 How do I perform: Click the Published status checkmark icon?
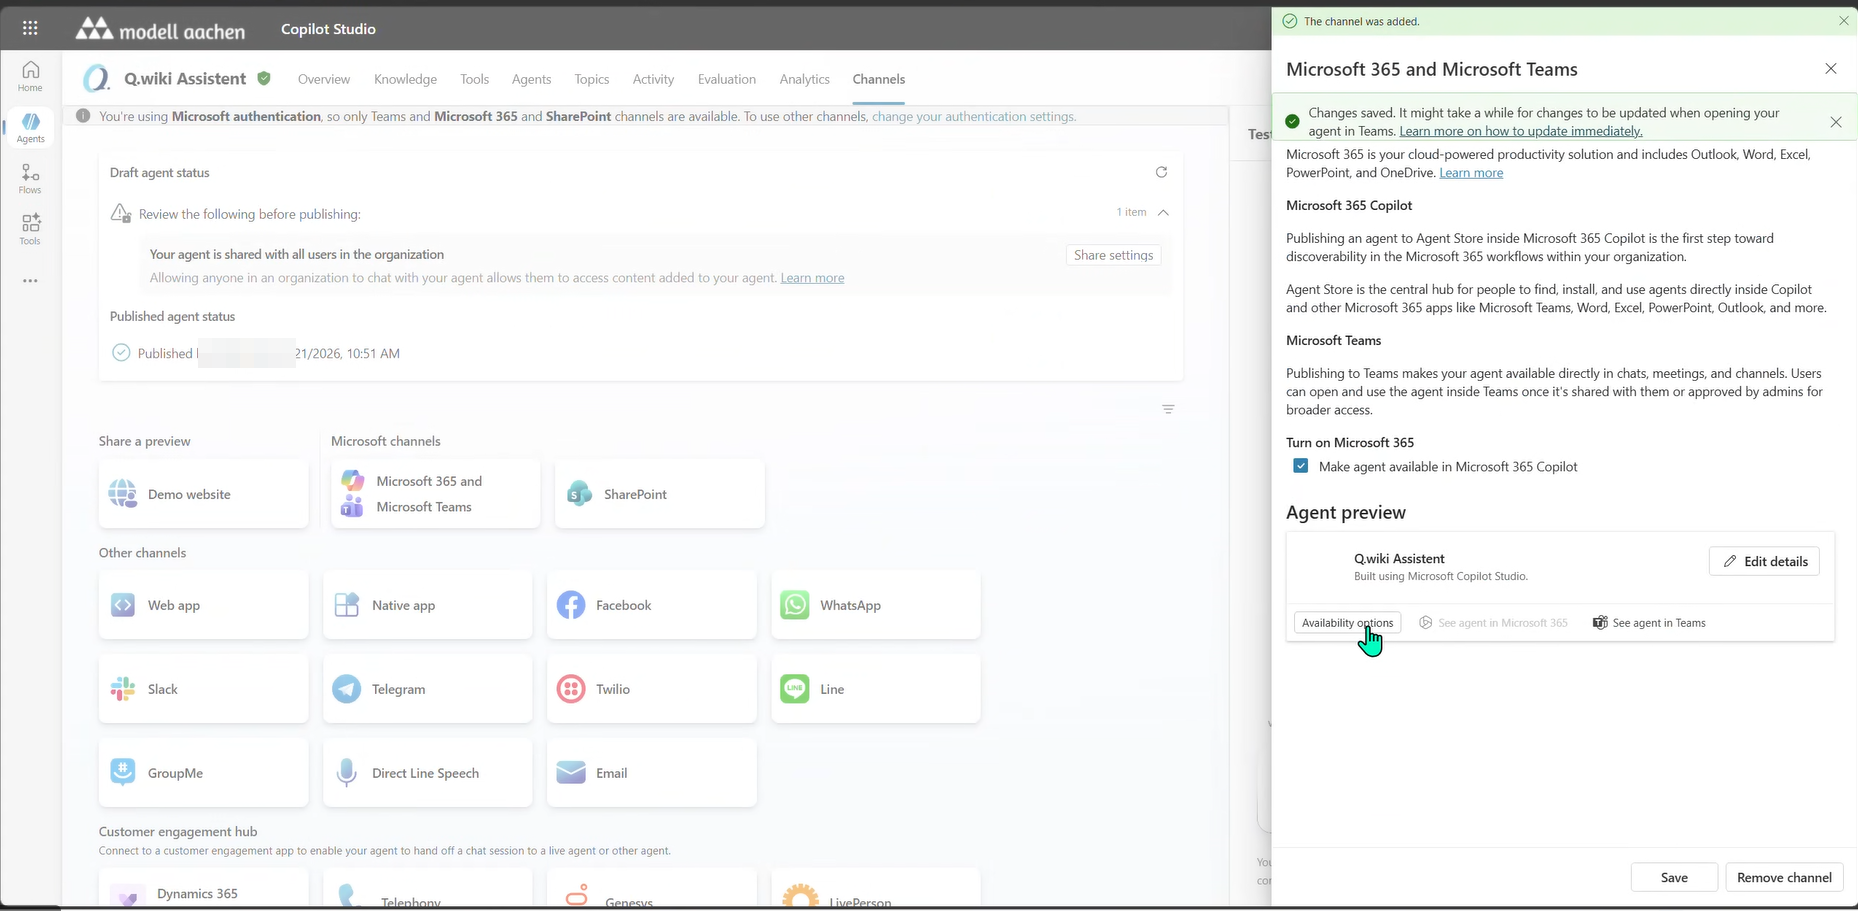tap(121, 353)
